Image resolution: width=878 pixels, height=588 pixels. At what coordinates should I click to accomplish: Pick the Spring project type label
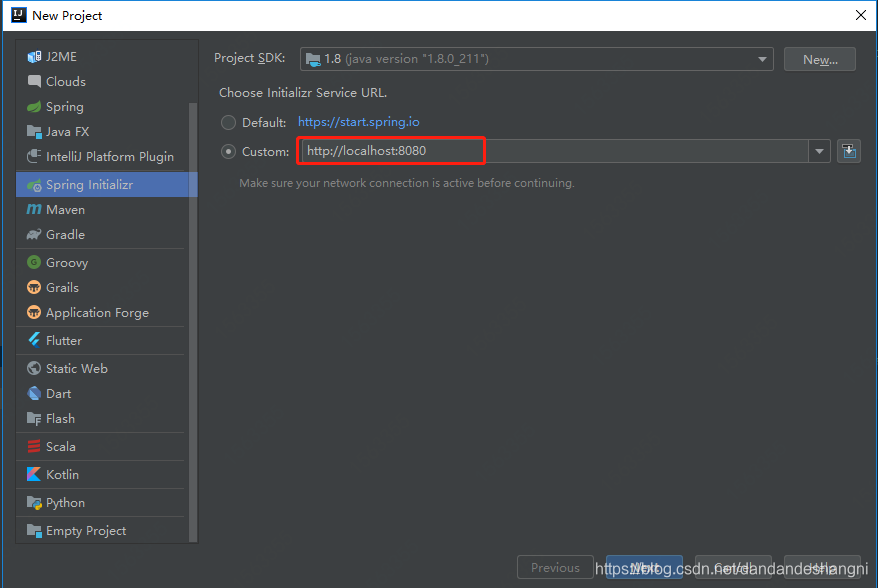click(x=65, y=106)
